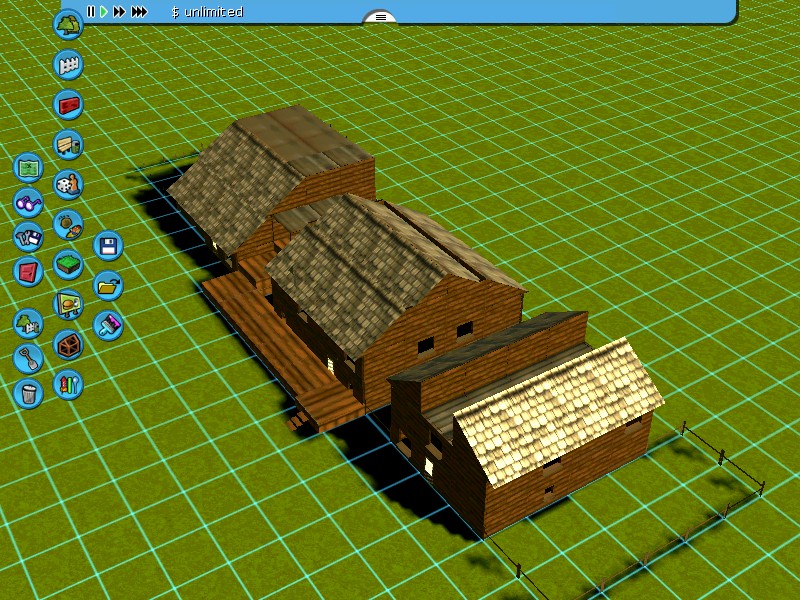Open the bench and litter bin items
The image size is (800, 600).
pos(68,144)
